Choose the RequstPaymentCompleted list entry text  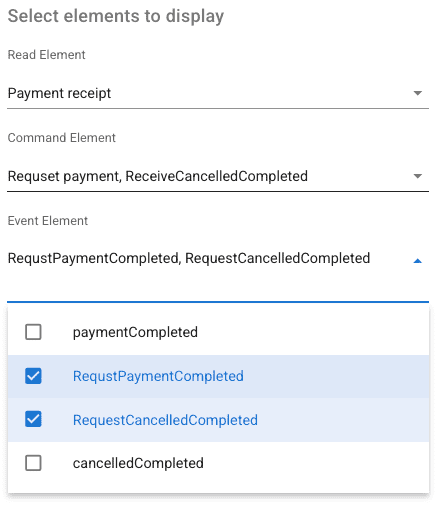[158, 376]
